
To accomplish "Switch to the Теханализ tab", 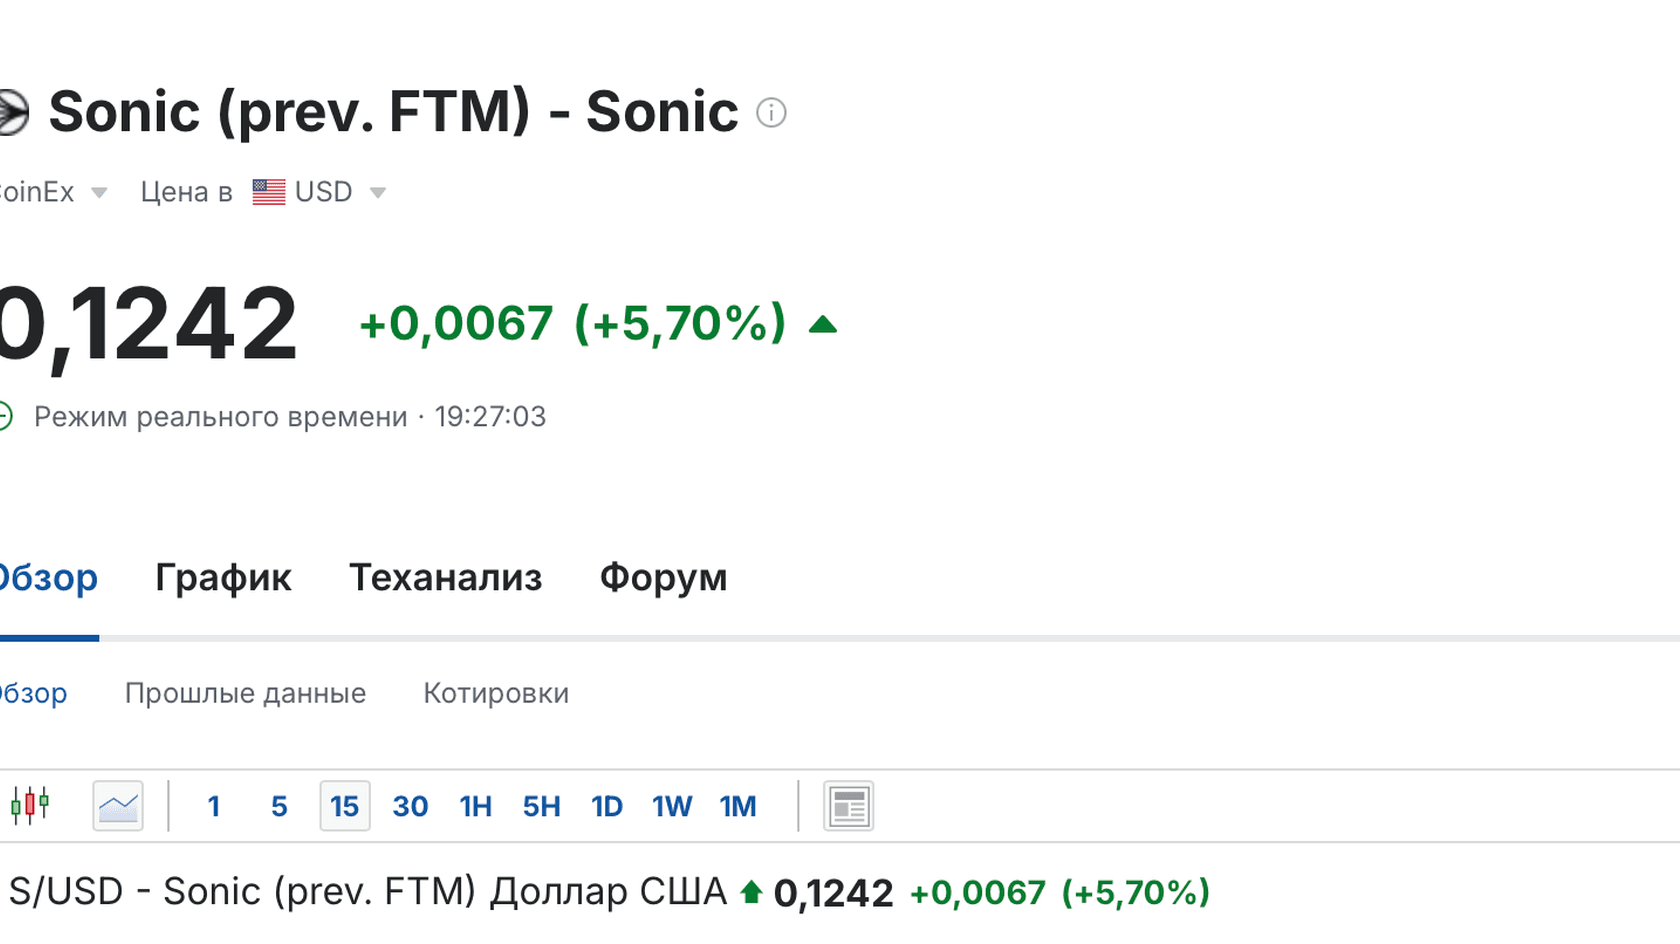I will pos(446,577).
